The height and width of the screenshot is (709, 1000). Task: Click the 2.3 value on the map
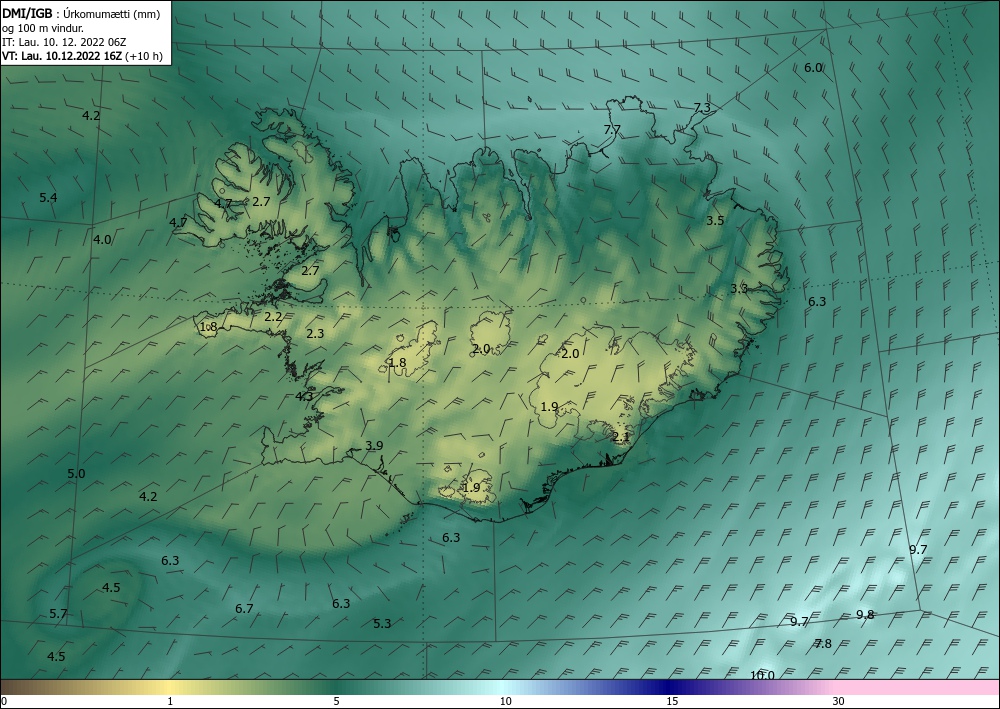315,333
